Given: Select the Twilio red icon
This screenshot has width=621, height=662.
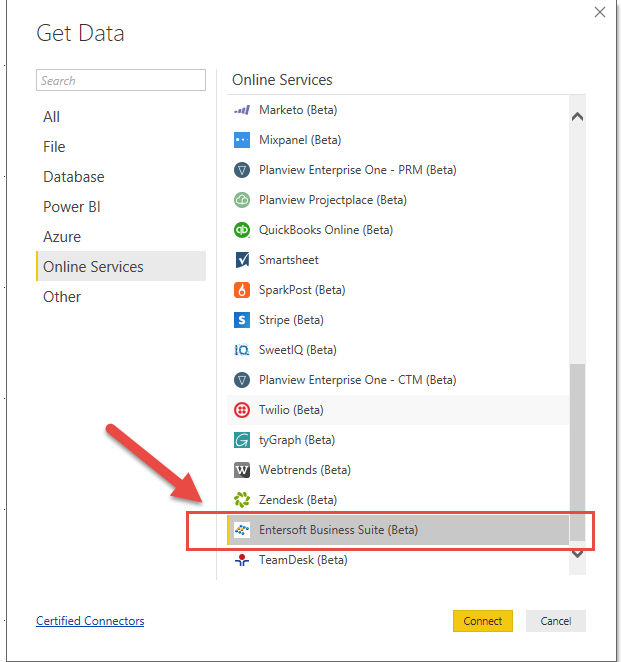Looking at the screenshot, I should [x=242, y=410].
